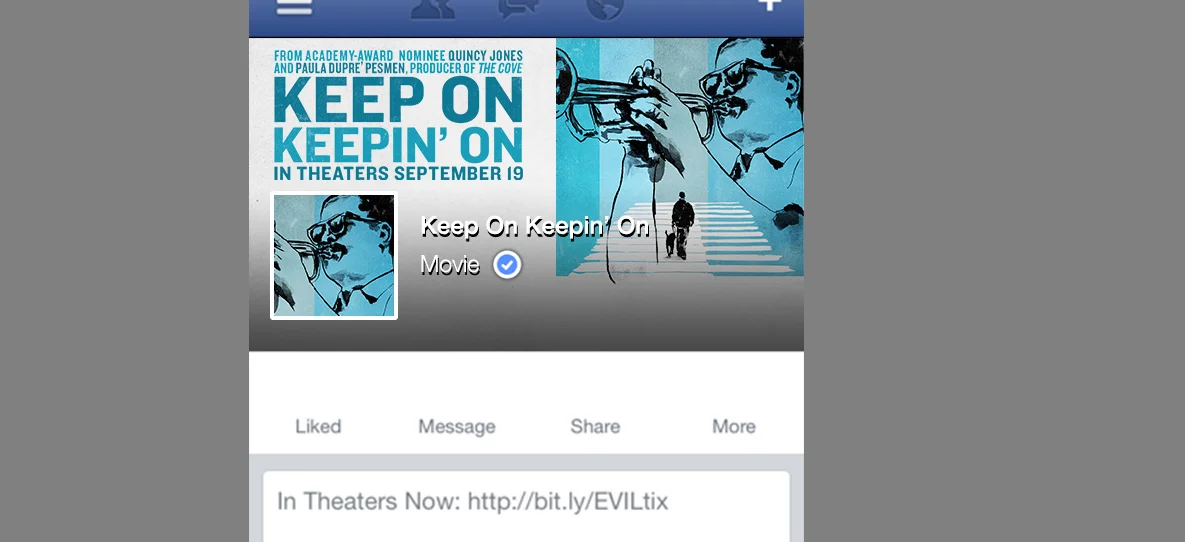1185x542 pixels.
Task: Click the Movie category label
Action: coord(450,265)
